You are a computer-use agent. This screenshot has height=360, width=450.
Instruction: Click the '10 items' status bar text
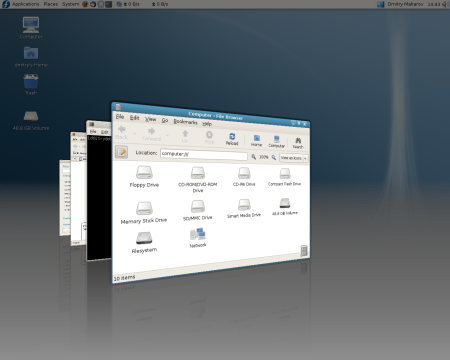click(124, 278)
